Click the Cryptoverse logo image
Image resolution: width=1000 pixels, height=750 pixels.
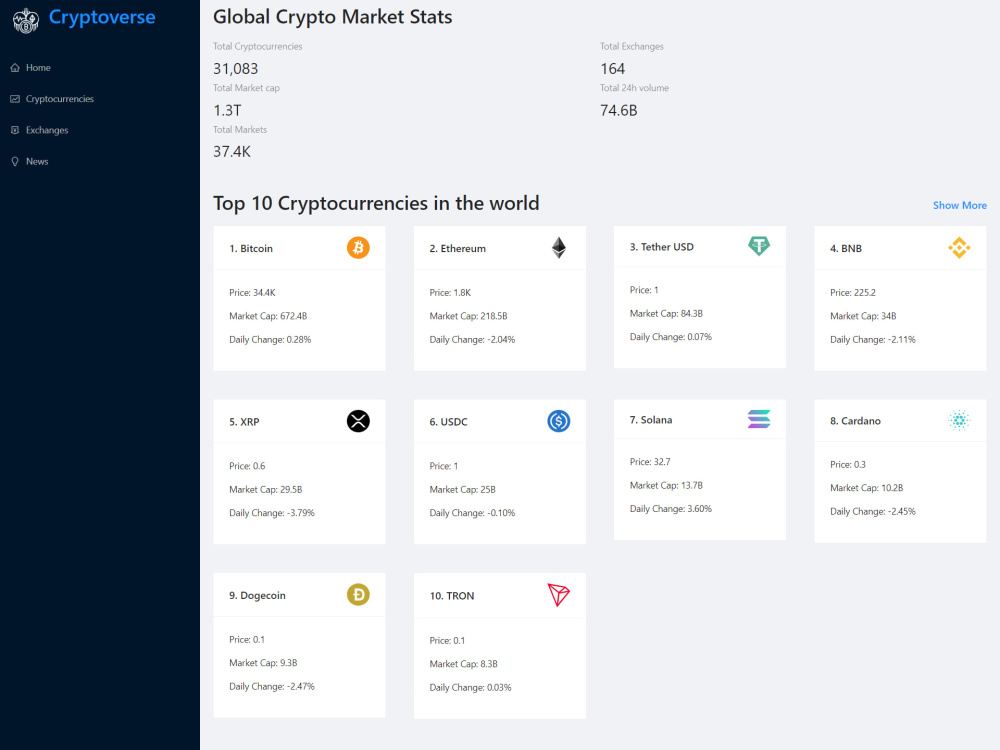click(26, 20)
